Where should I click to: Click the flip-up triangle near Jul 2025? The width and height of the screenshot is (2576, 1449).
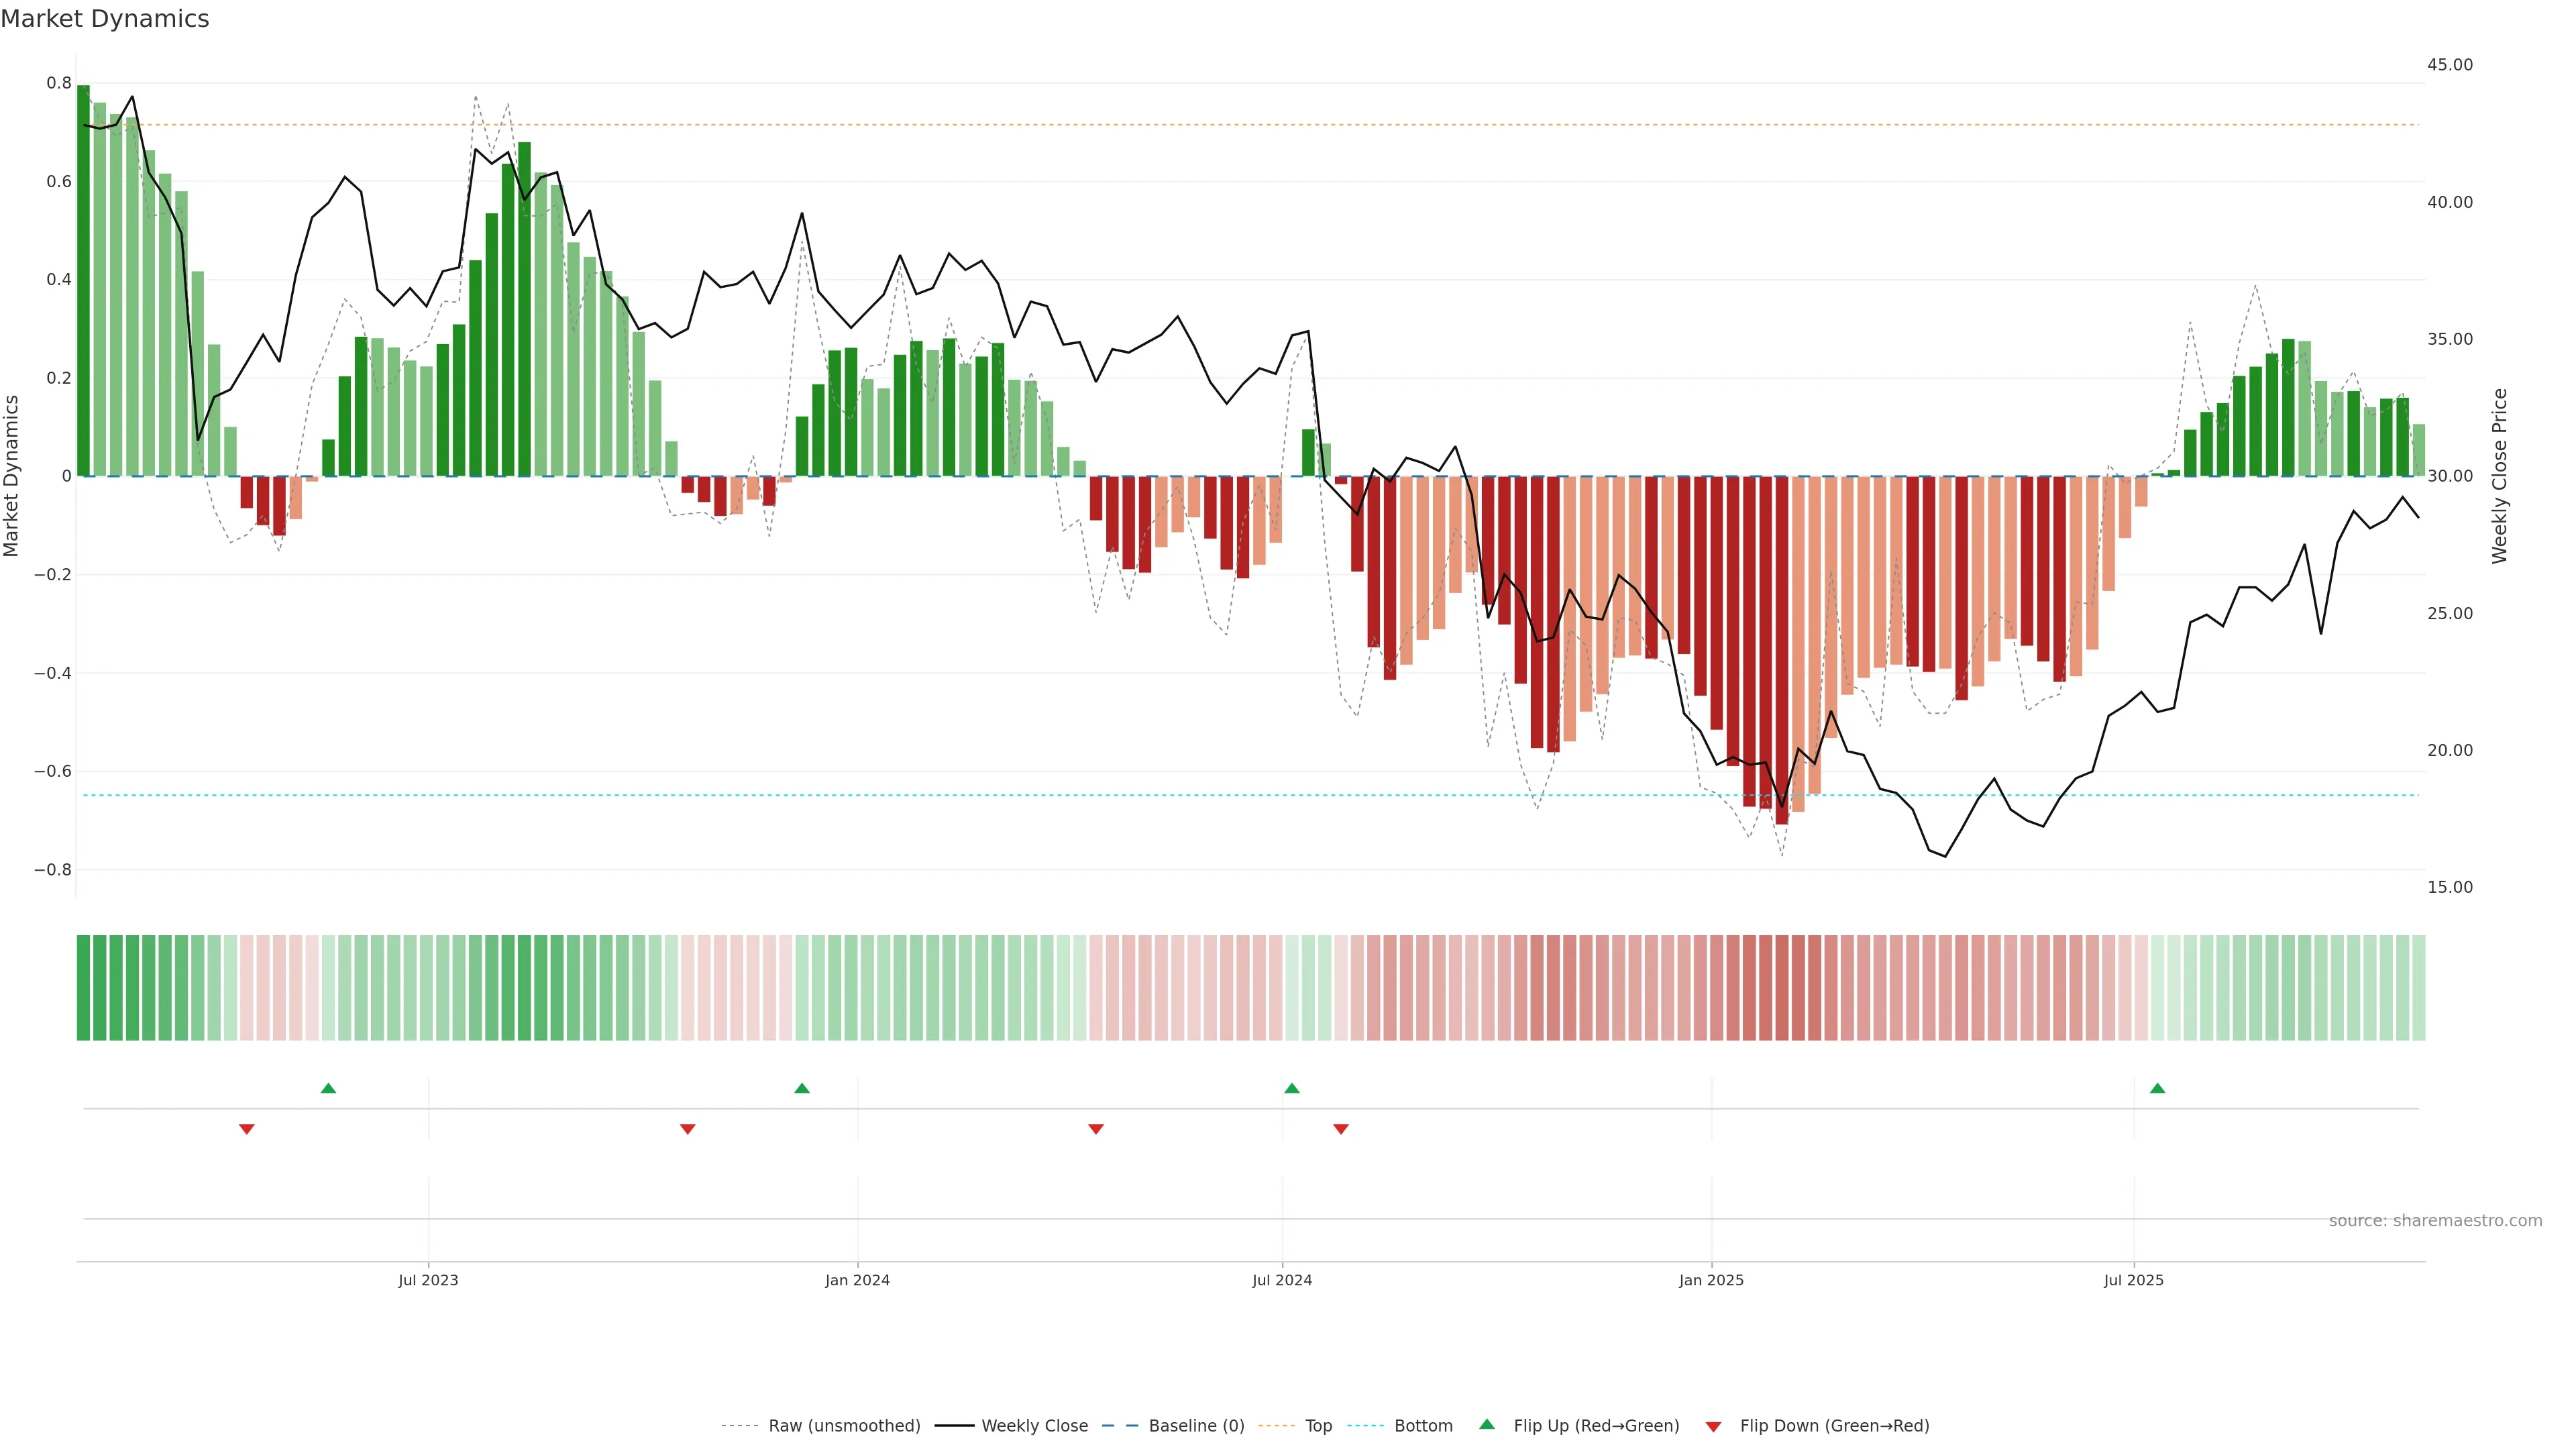[2157, 1088]
